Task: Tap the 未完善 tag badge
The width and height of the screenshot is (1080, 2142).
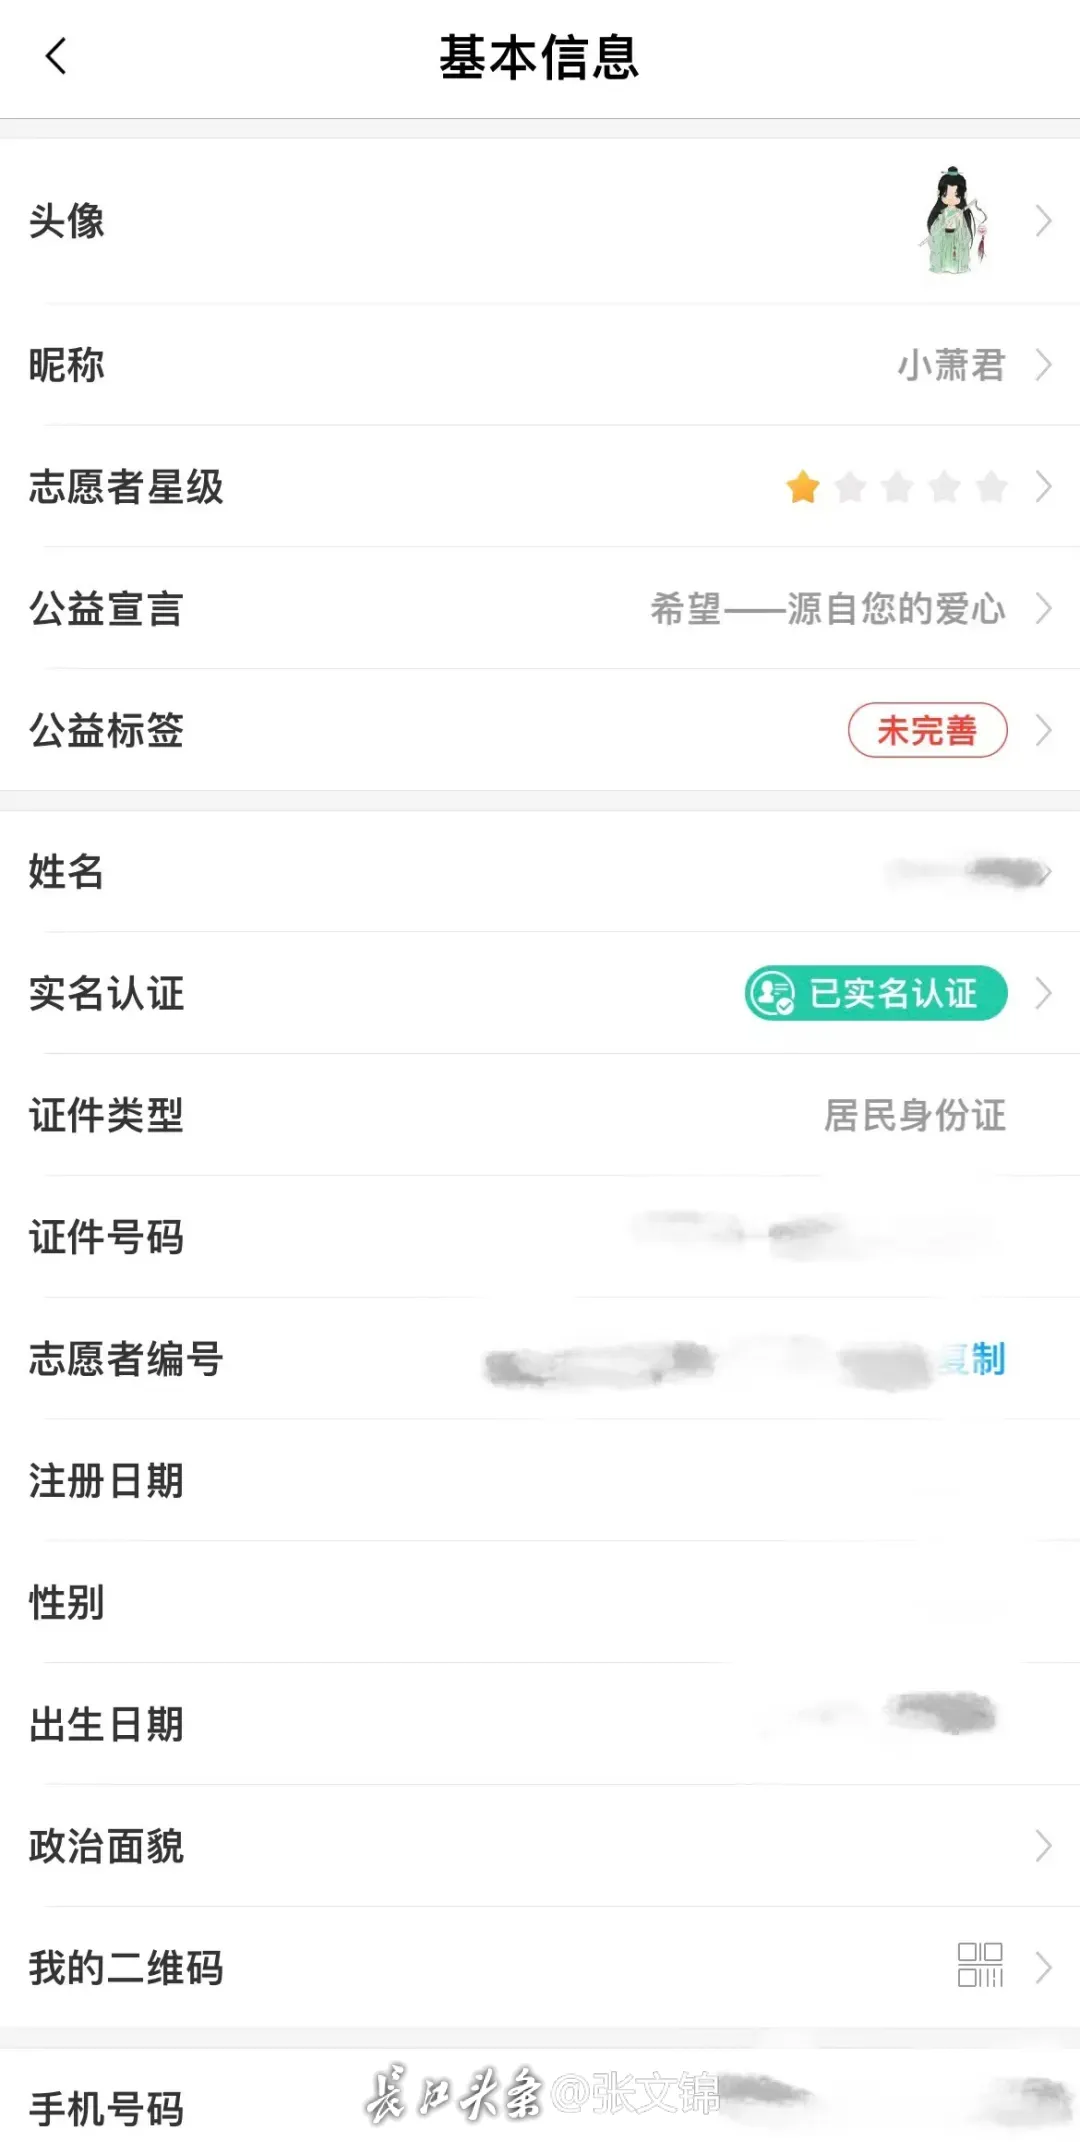Action: point(927,731)
